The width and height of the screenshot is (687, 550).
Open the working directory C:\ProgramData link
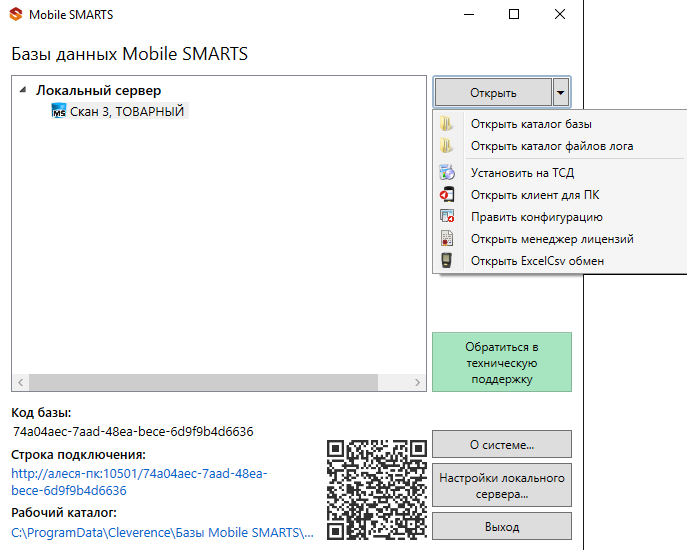[x=162, y=532]
